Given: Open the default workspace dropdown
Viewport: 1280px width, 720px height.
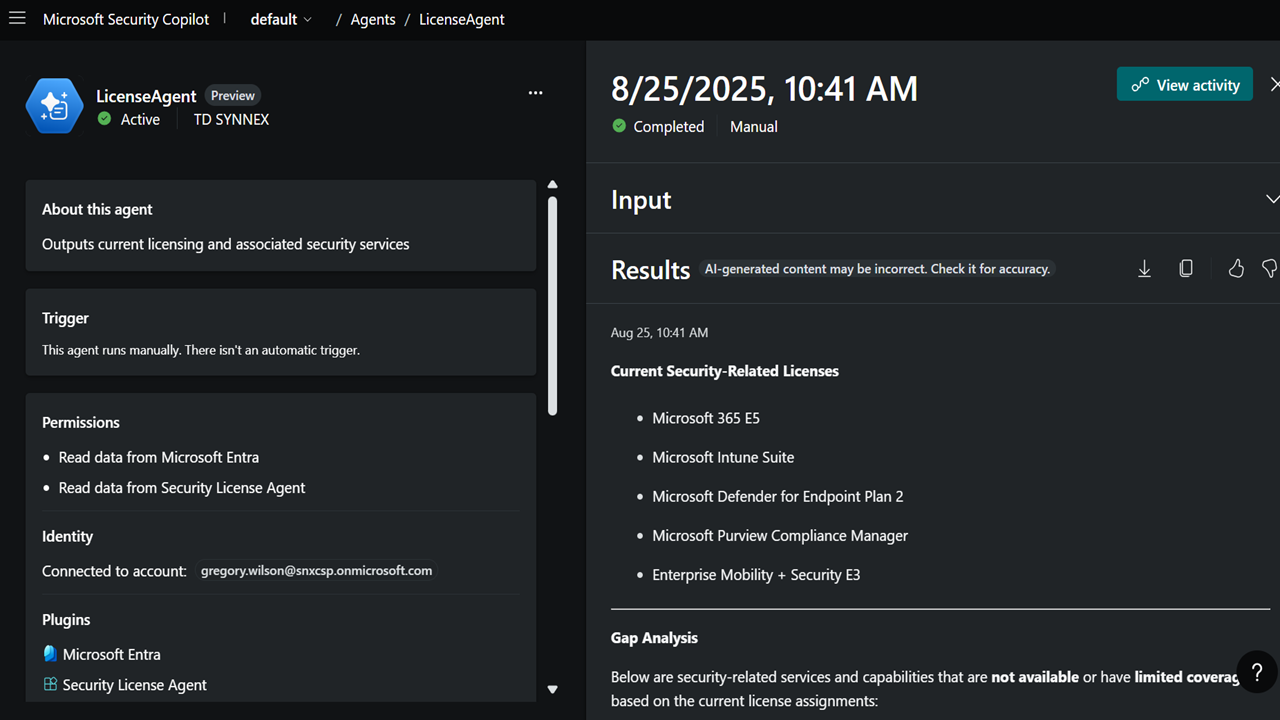Looking at the screenshot, I should click(x=281, y=19).
